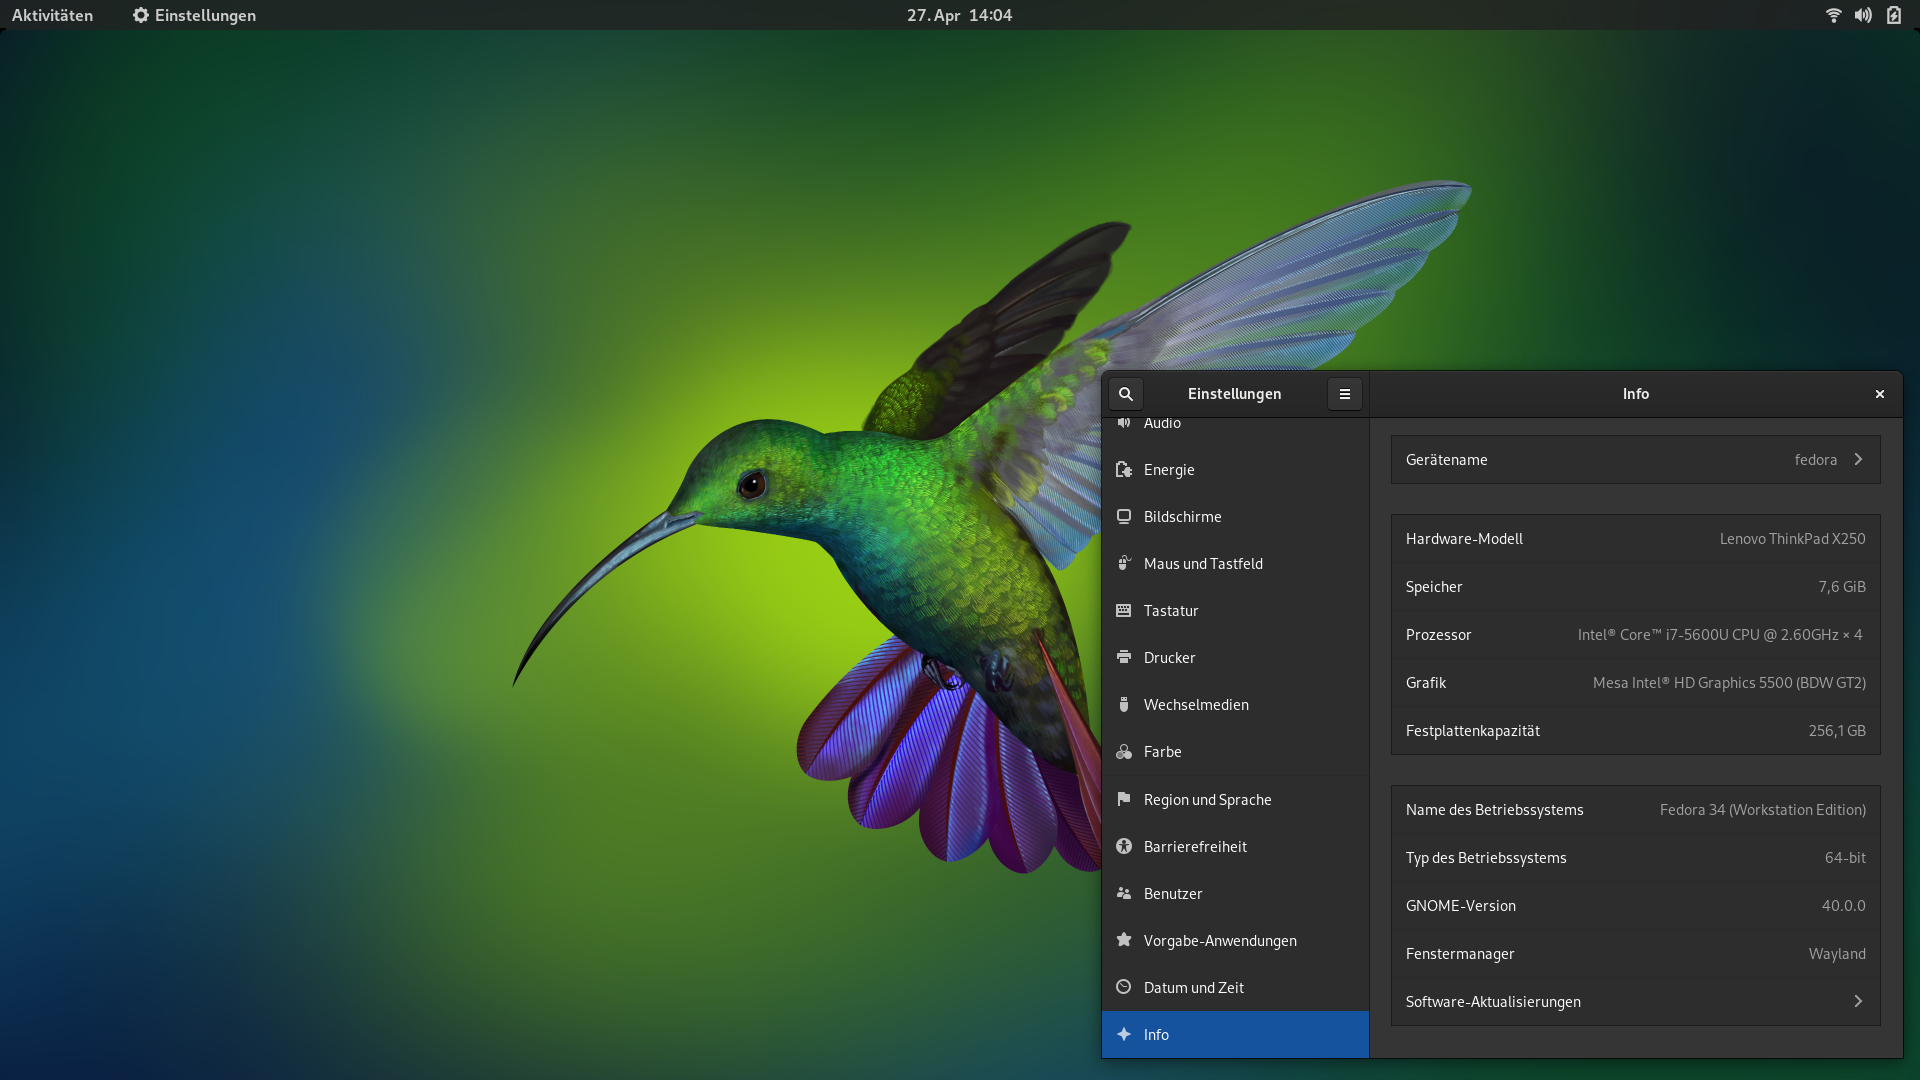Click the Barrierefreiheit accessibility icon
Image resolution: width=1920 pixels, height=1080 pixels.
[1124, 847]
